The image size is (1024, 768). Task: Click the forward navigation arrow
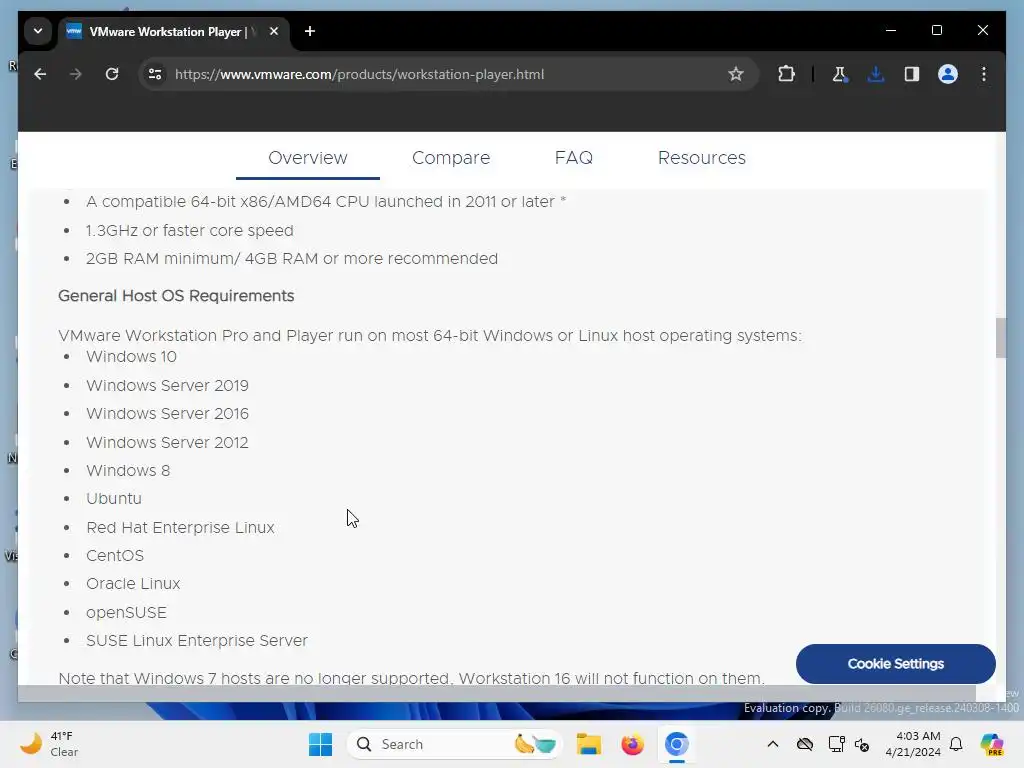[76, 74]
